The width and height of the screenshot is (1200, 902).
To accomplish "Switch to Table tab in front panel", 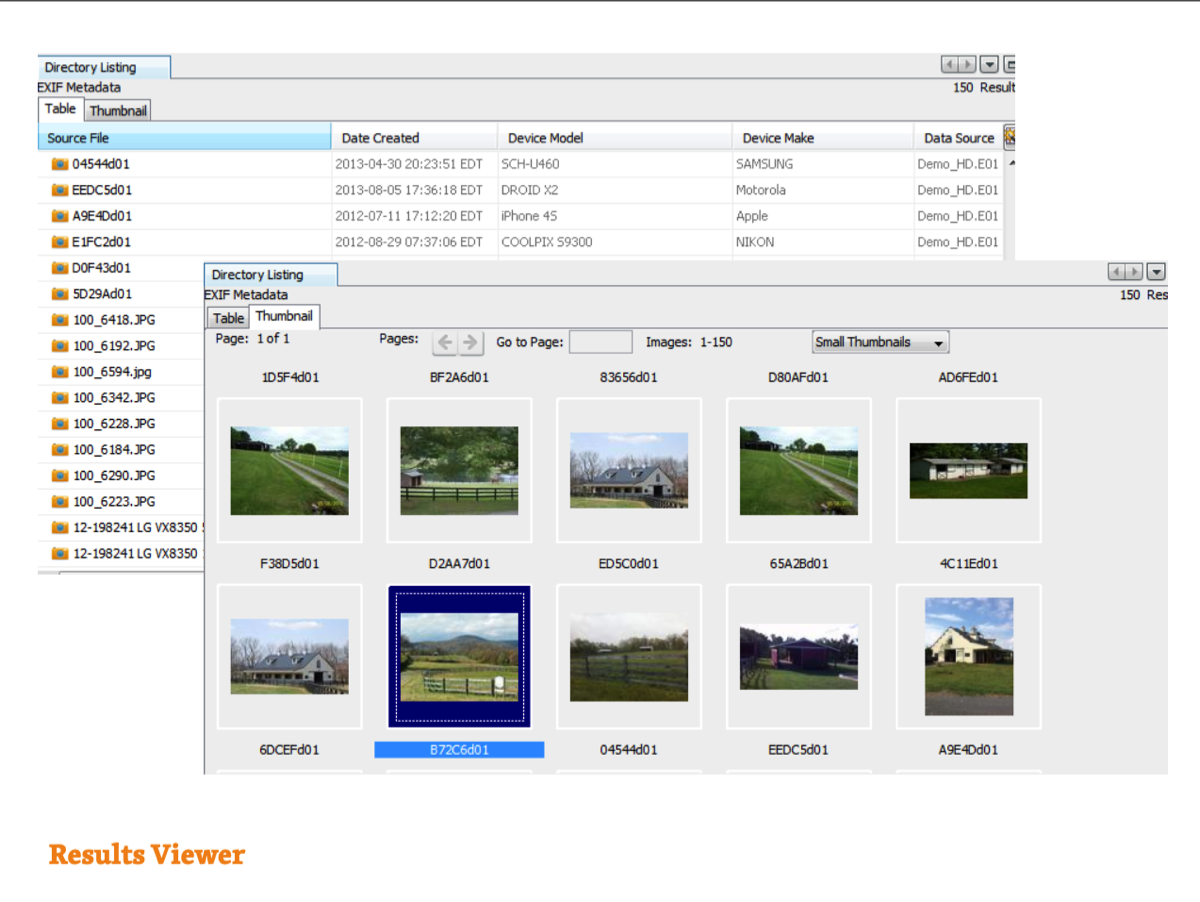I will 228,318.
